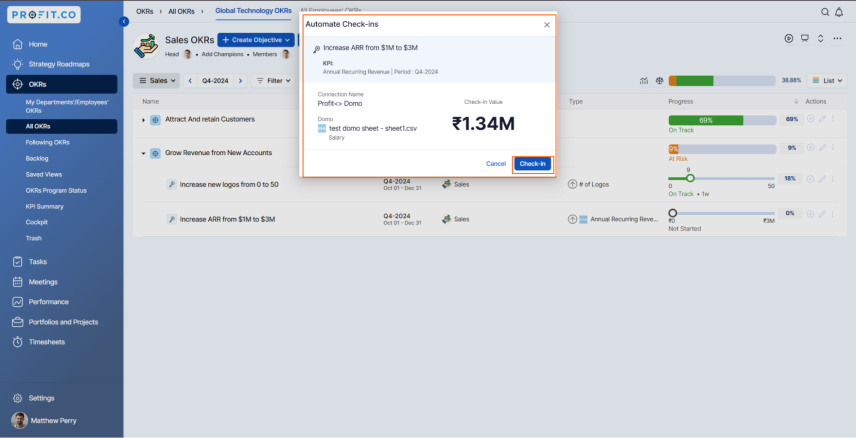The height and width of the screenshot is (438, 856).
Task: Click check-in plus icon for Grow Revenue row
Action: click(x=811, y=147)
